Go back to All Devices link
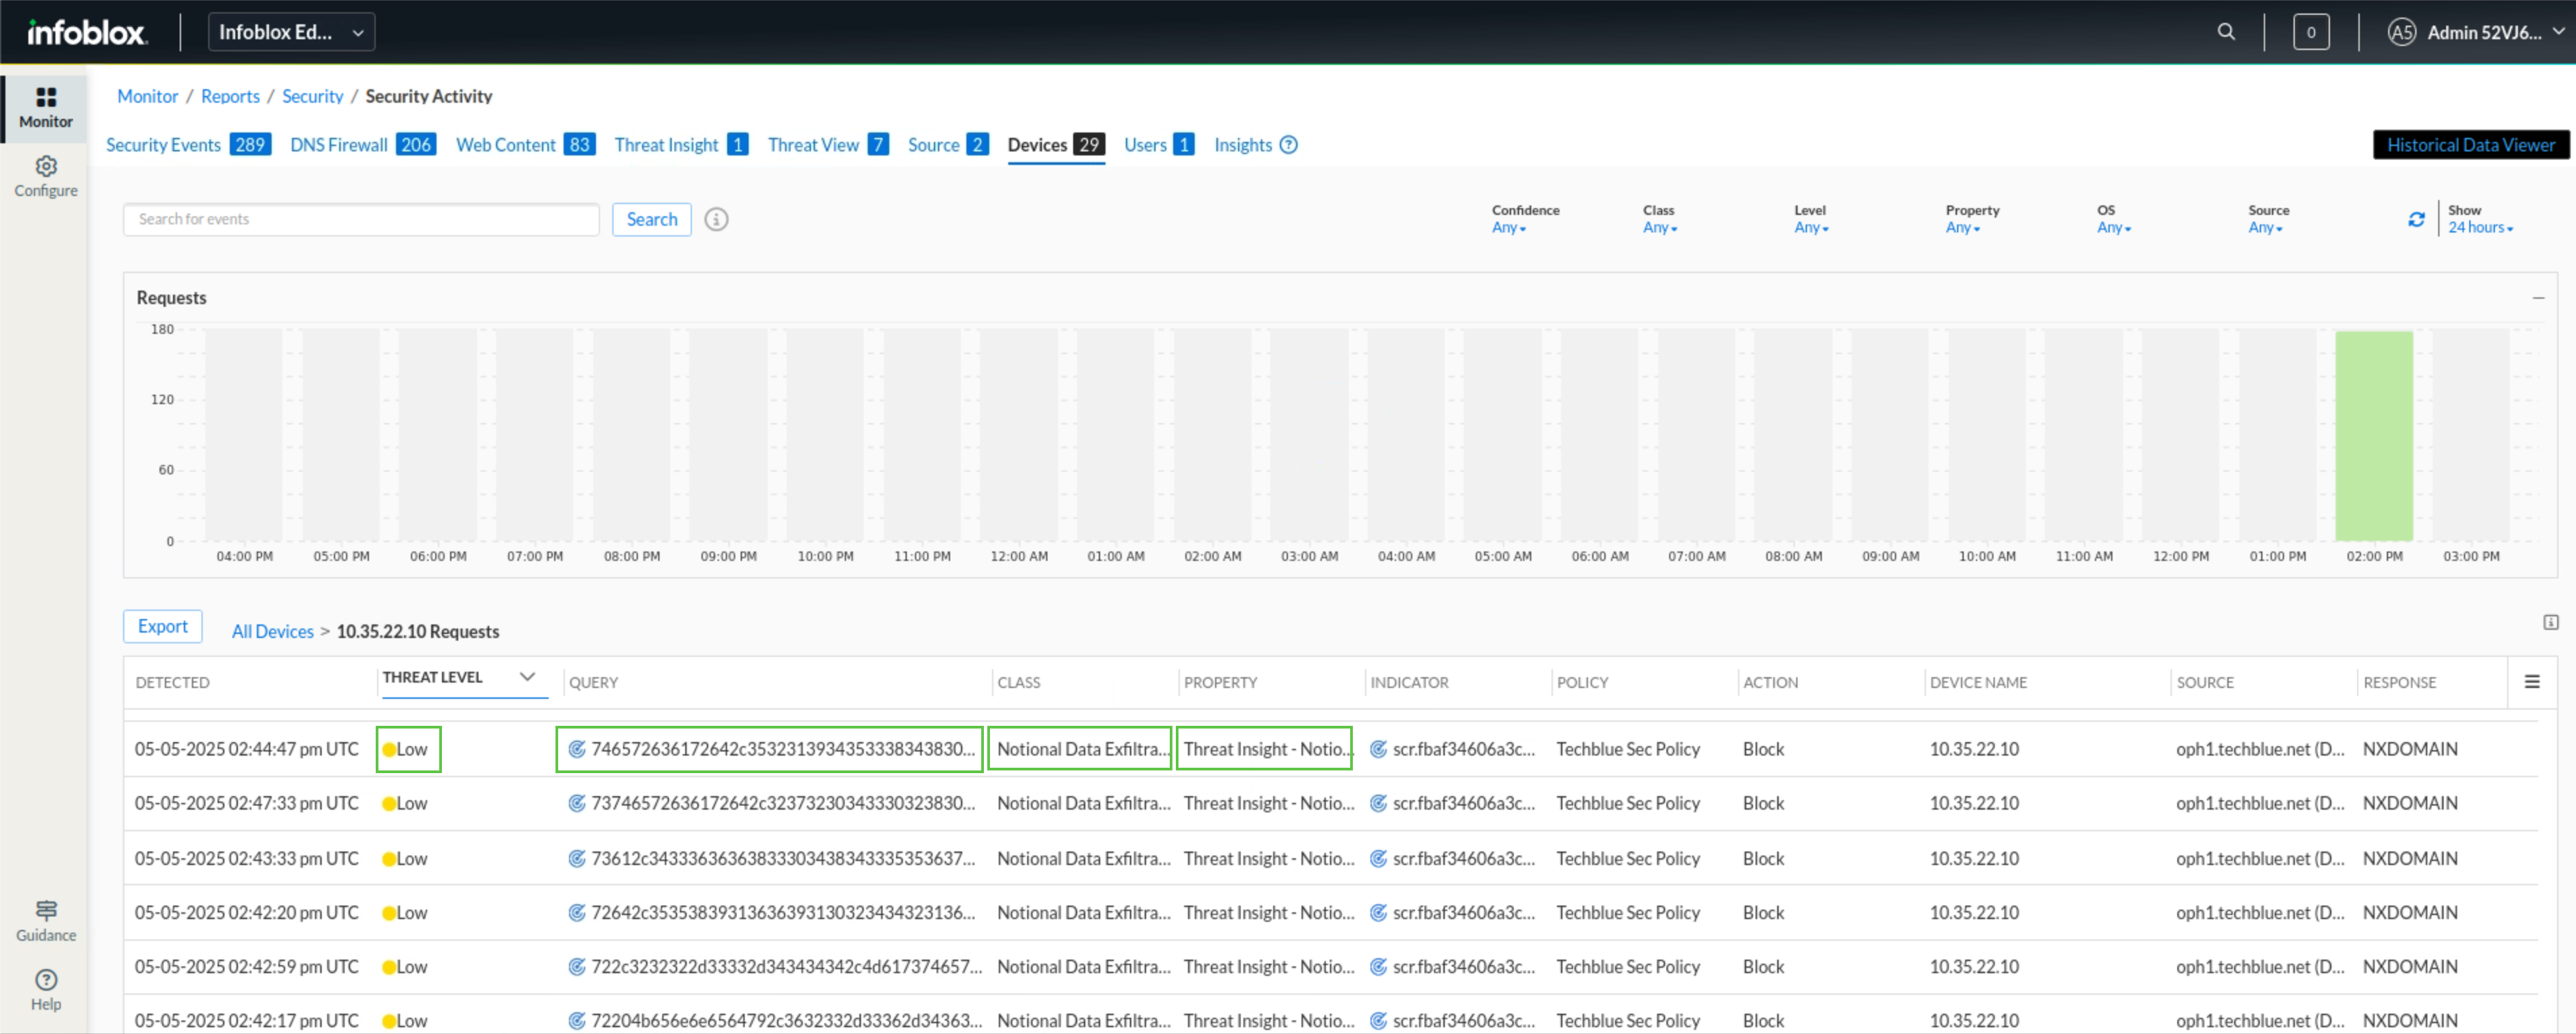The image size is (2576, 1034). pos(272,631)
